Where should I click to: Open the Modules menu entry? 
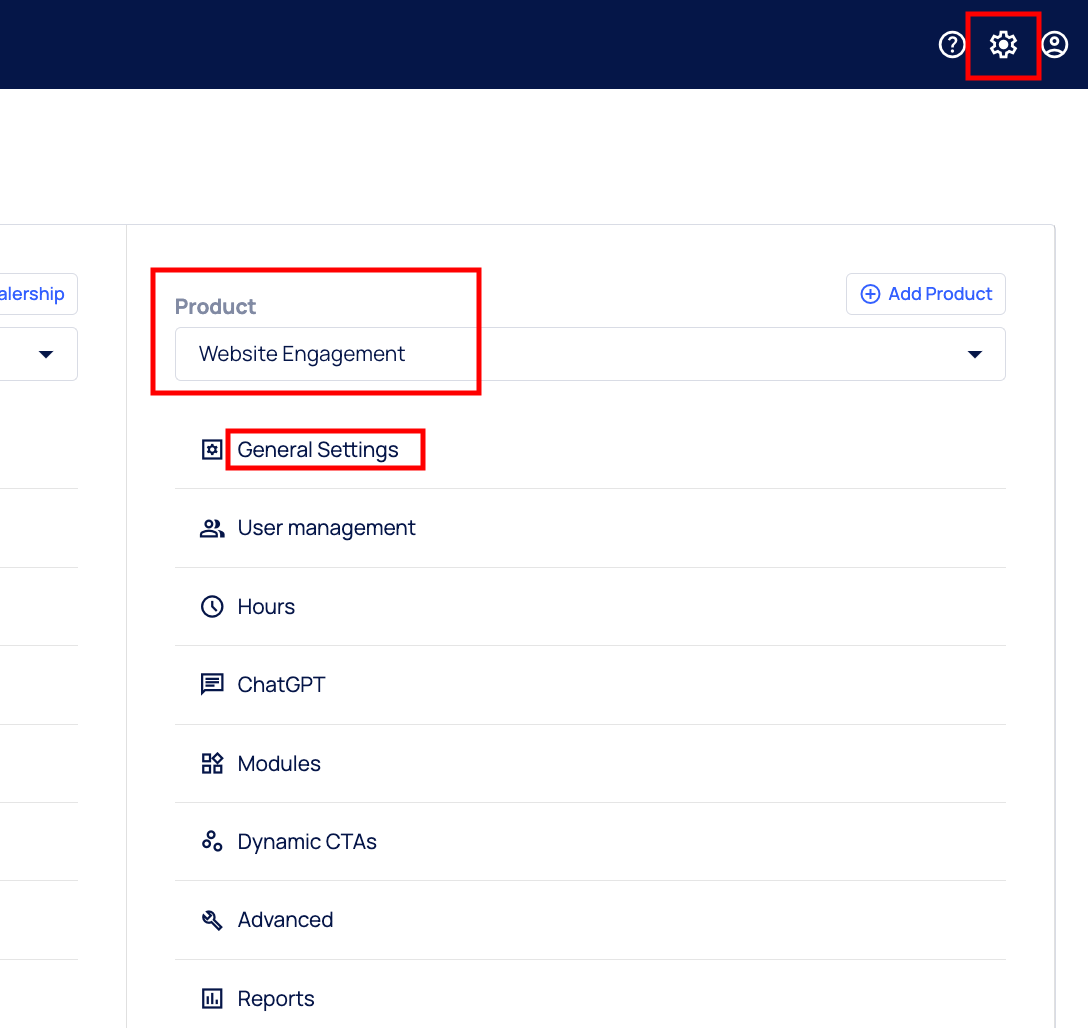click(279, 764)
